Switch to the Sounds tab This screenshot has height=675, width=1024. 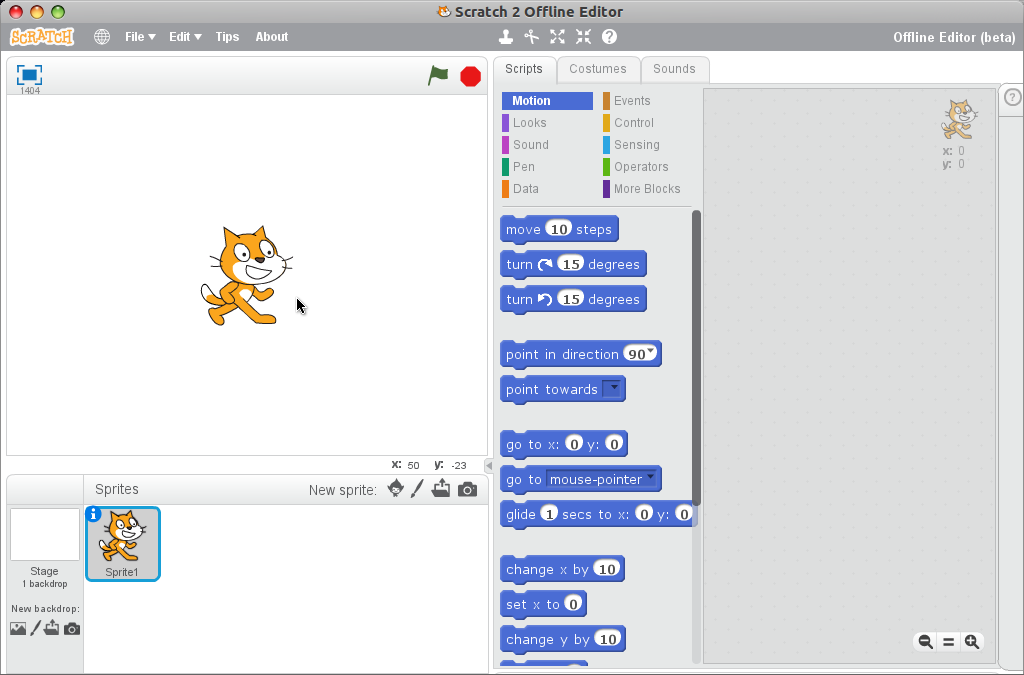point(675,69)
